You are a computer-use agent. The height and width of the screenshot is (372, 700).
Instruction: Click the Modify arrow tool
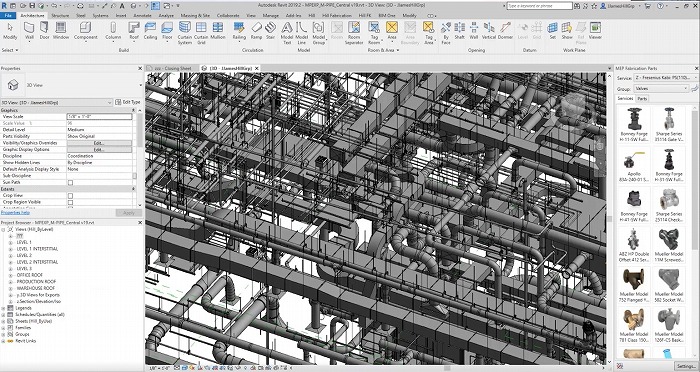click(x=10, y=31)
